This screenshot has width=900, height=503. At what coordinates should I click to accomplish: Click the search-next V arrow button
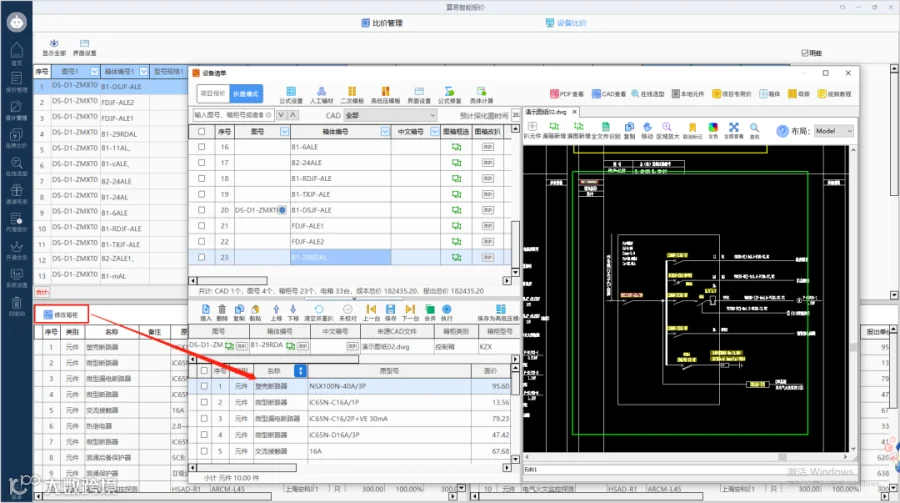click(x=281, y=115)
